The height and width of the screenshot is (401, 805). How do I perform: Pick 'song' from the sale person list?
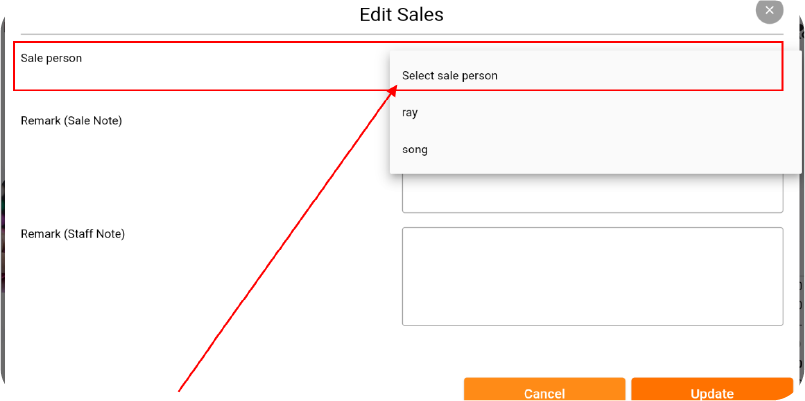tap(596, 149)
